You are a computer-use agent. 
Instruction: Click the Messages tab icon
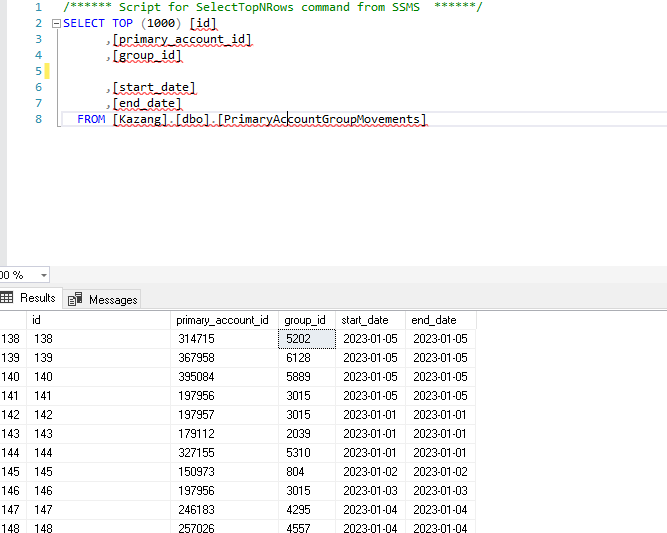(x=76, y=299)
